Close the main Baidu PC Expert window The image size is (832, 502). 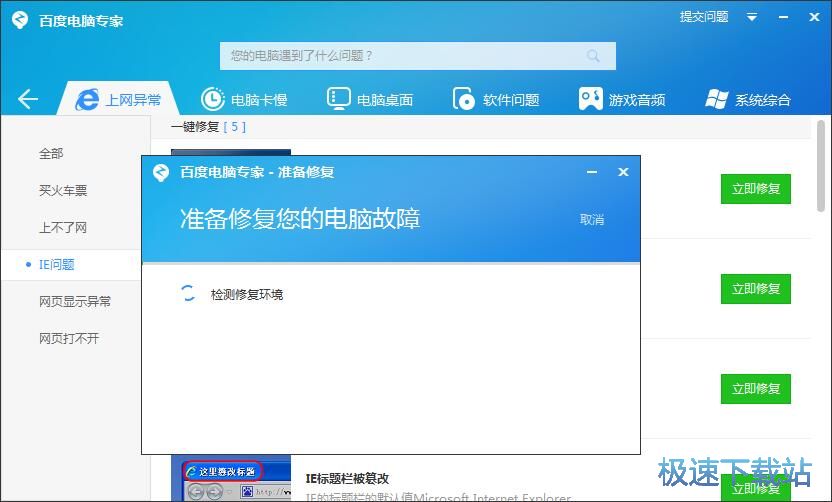coord(814,17)
